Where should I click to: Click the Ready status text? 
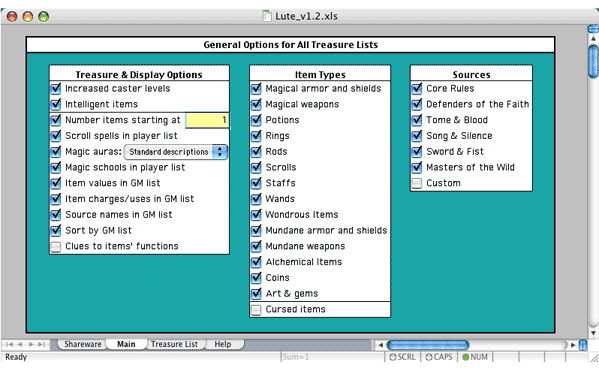pos(16,357)
